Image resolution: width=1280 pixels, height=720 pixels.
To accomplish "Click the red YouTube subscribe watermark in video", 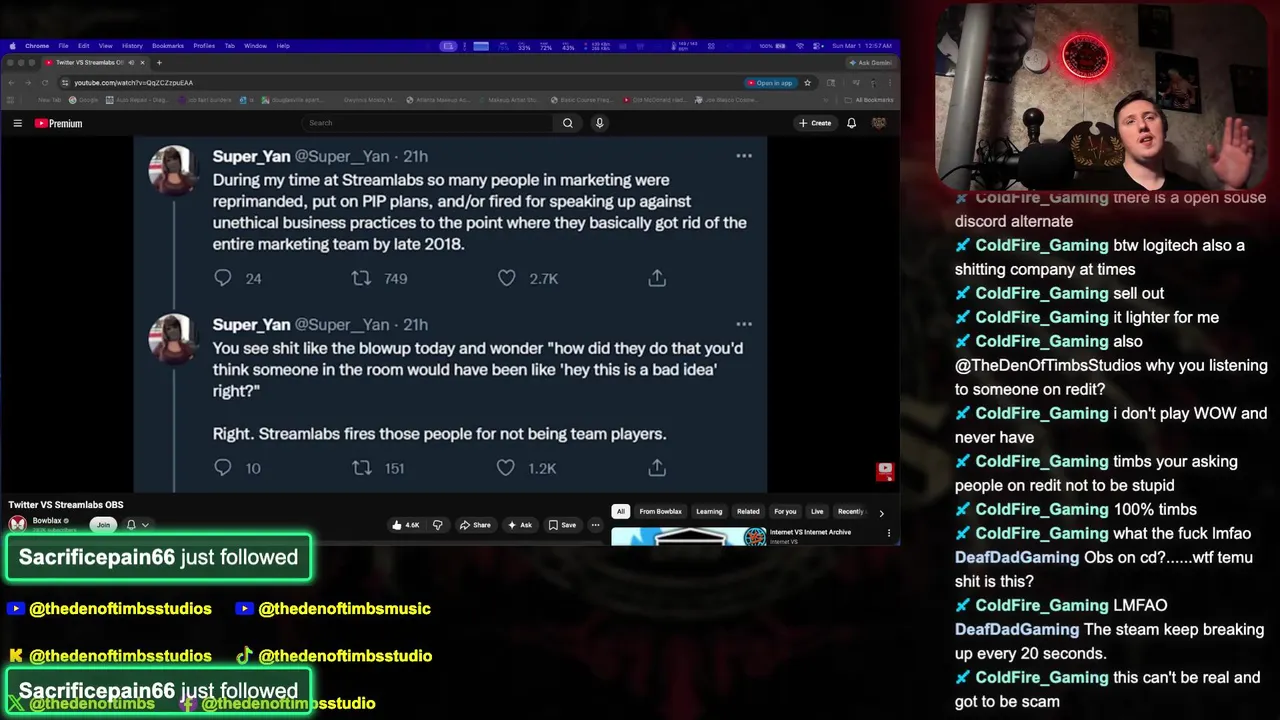I will tap(885, 470).
